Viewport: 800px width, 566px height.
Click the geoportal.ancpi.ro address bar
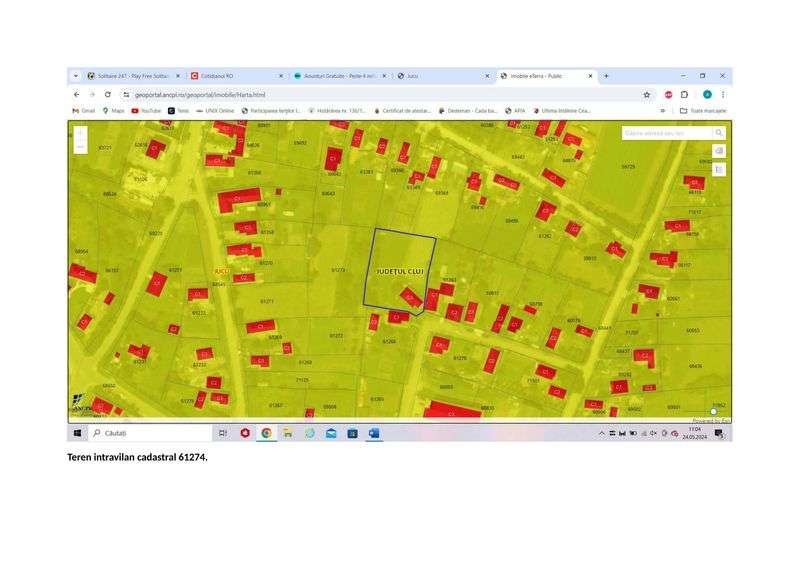pos(383,94)
